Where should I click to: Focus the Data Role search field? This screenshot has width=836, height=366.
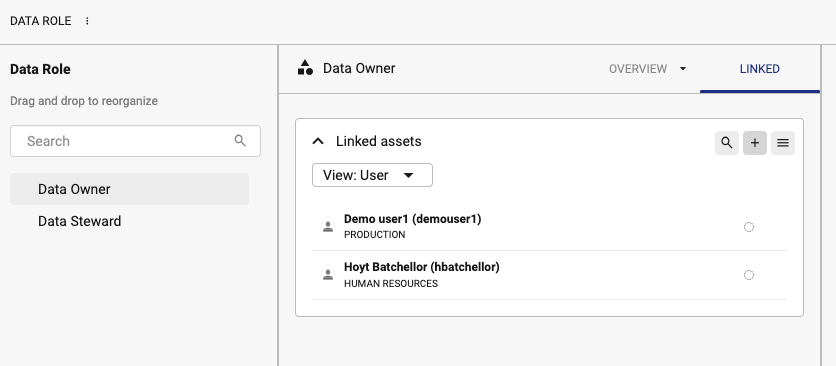[135, 141]
